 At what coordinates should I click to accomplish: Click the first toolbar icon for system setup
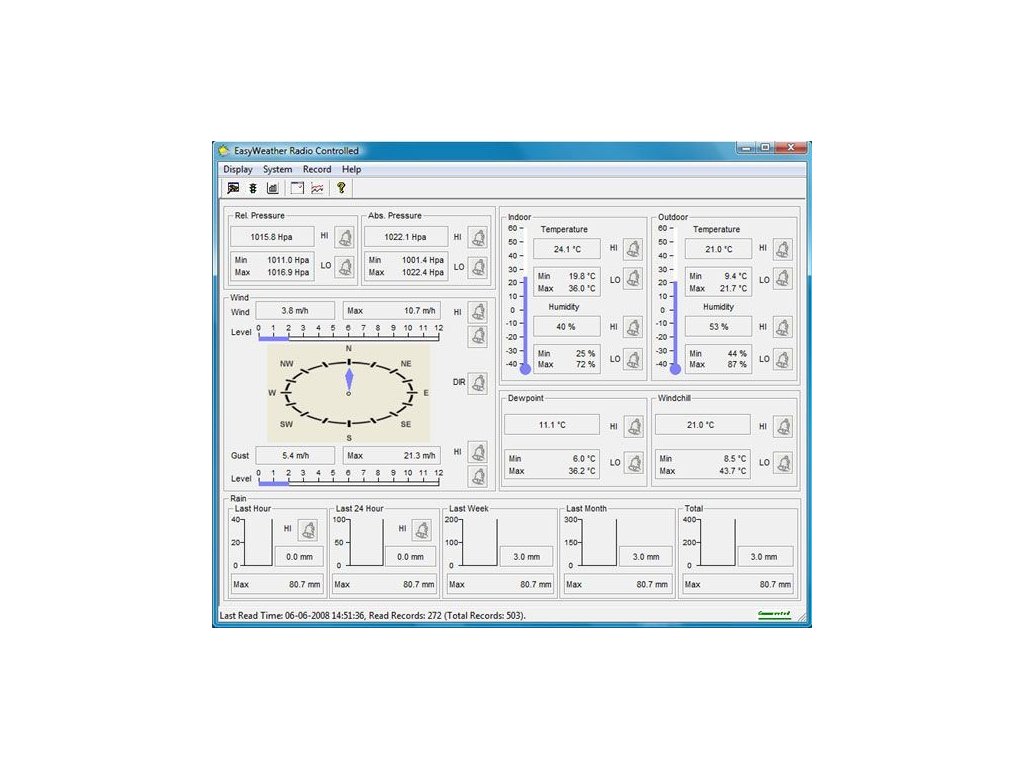click(233, 187)
